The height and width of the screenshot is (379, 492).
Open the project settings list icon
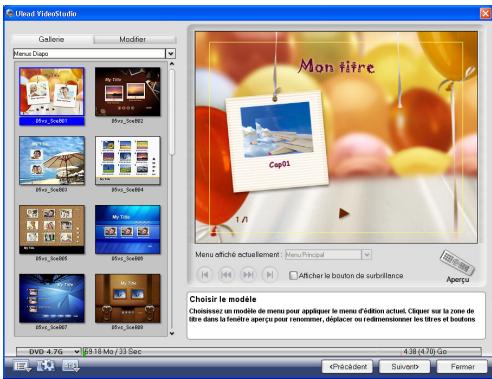(x=22, y=366)
